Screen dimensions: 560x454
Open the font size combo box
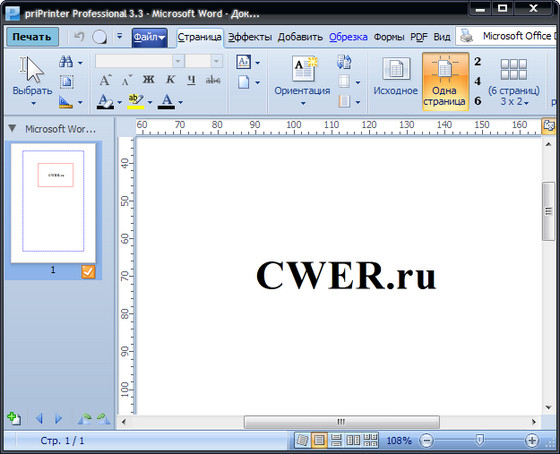coord(204,61)
